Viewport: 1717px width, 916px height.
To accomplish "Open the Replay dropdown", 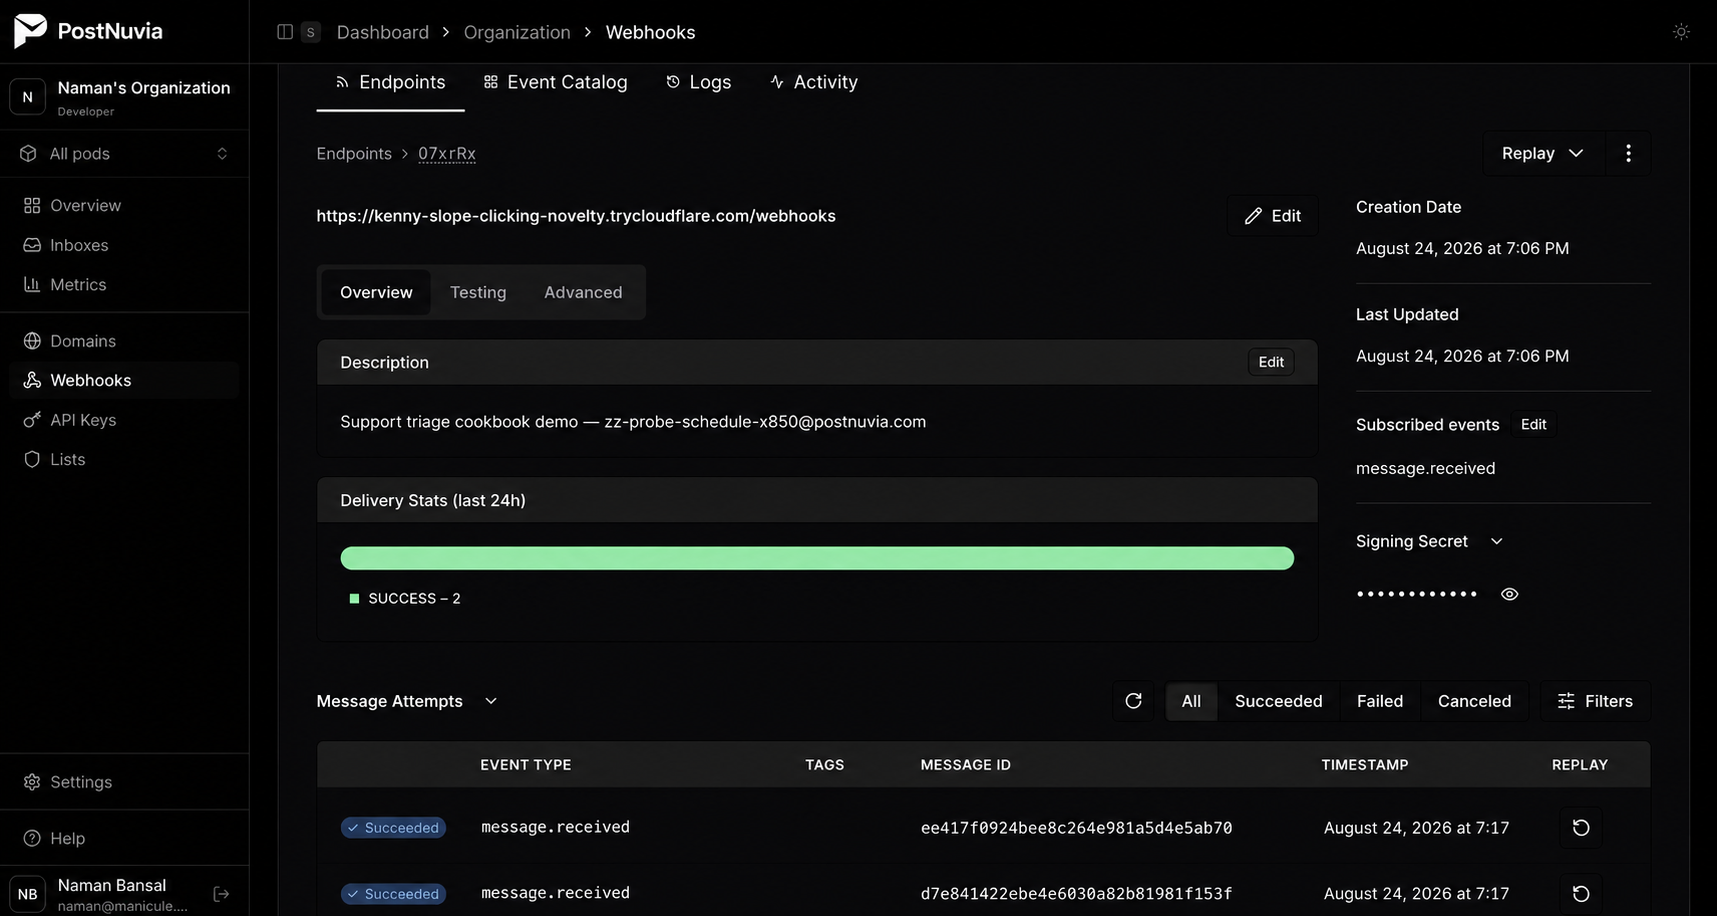I will click(1543, 153).
